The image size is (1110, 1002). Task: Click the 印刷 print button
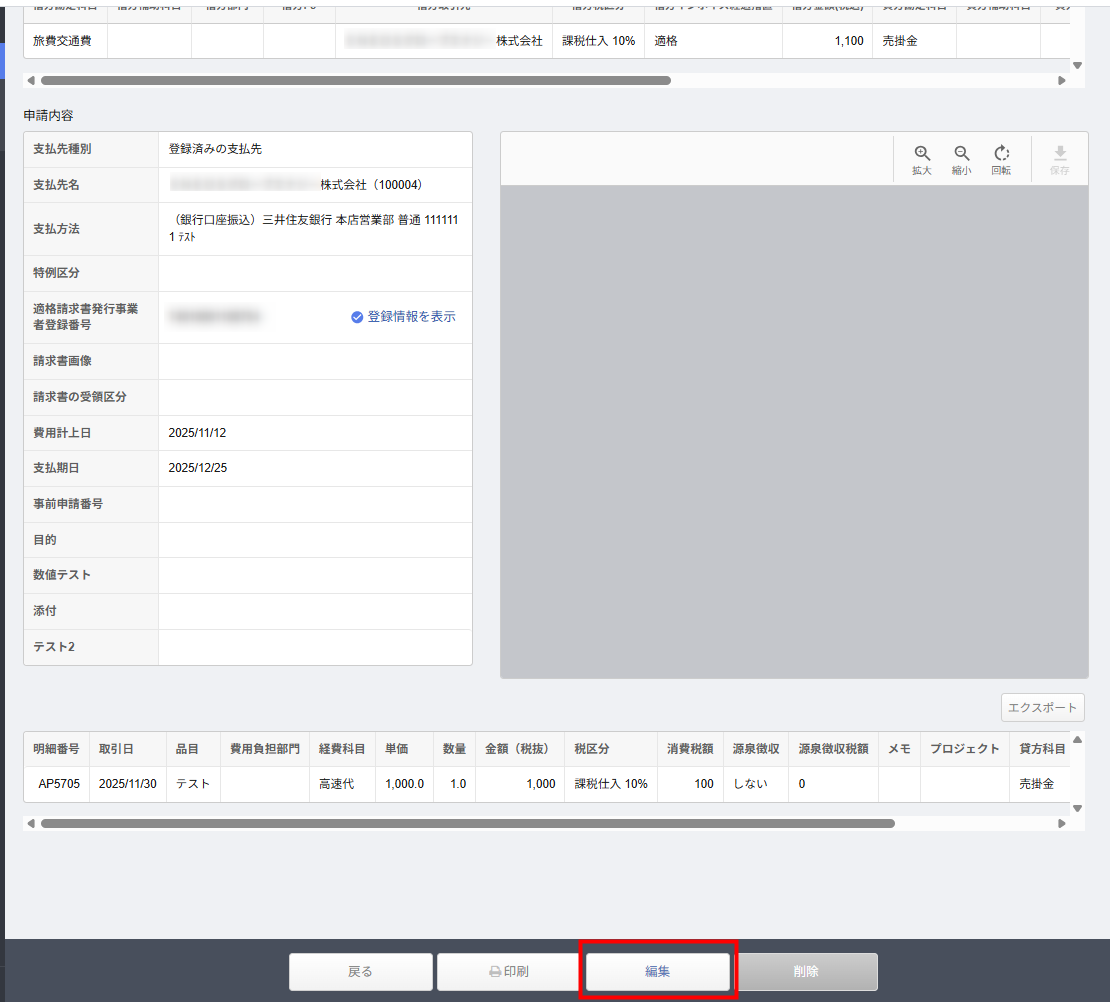click(508, 971)
